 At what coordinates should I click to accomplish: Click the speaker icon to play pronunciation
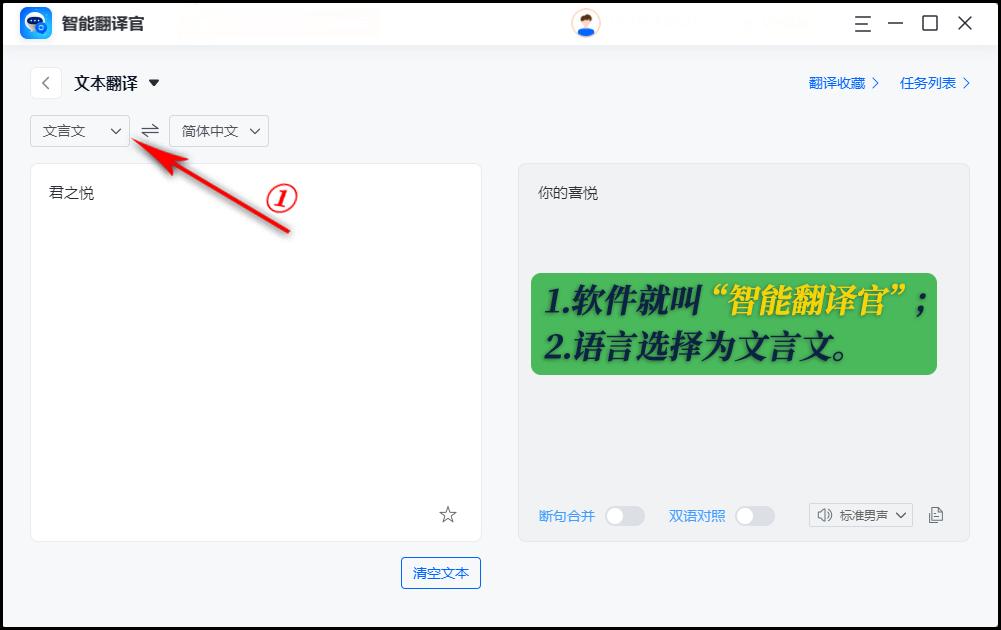click(x=824, y=515)
